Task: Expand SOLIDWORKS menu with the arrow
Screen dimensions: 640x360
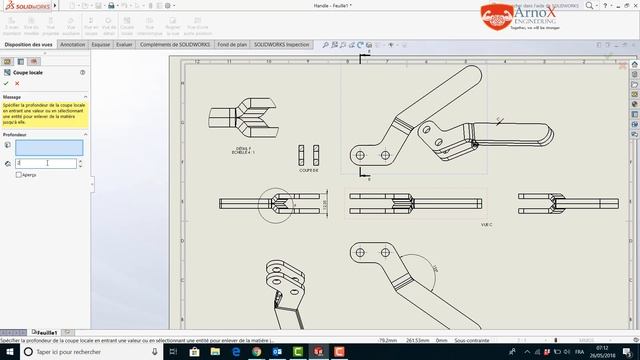Action: [x=55, y=6]
